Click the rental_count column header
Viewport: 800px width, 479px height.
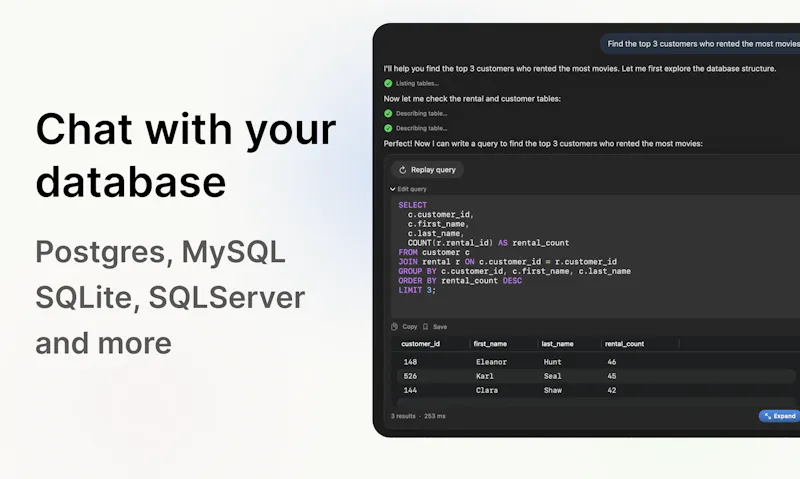624,344
